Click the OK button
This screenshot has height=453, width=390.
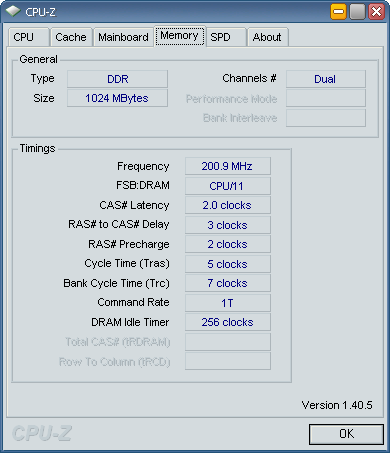click(x=346, y=434)
